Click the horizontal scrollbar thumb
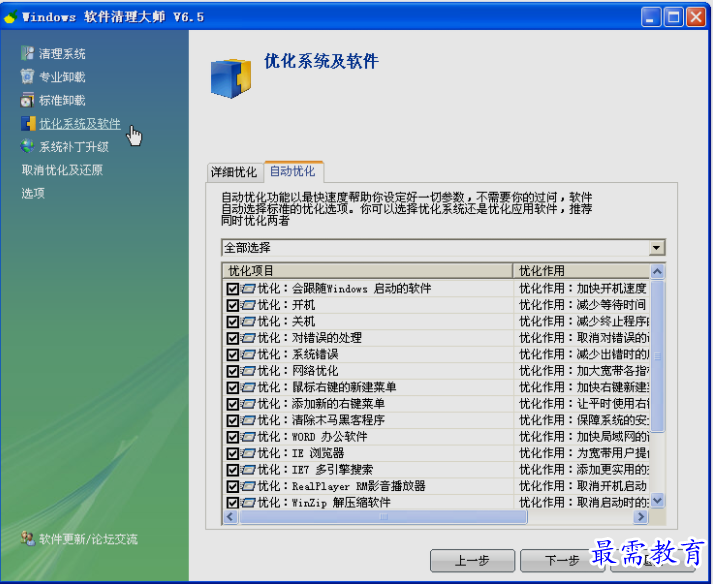 pos(383,517)
